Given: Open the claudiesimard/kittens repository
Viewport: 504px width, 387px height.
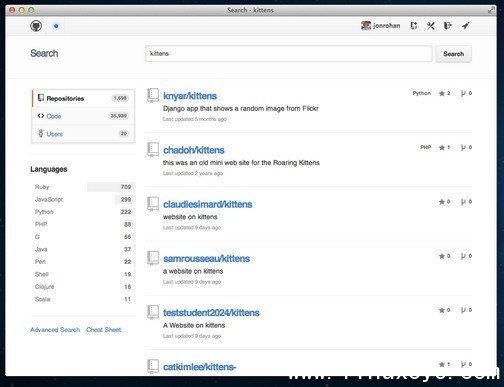Looking at the screenshot, I should 208,204.
